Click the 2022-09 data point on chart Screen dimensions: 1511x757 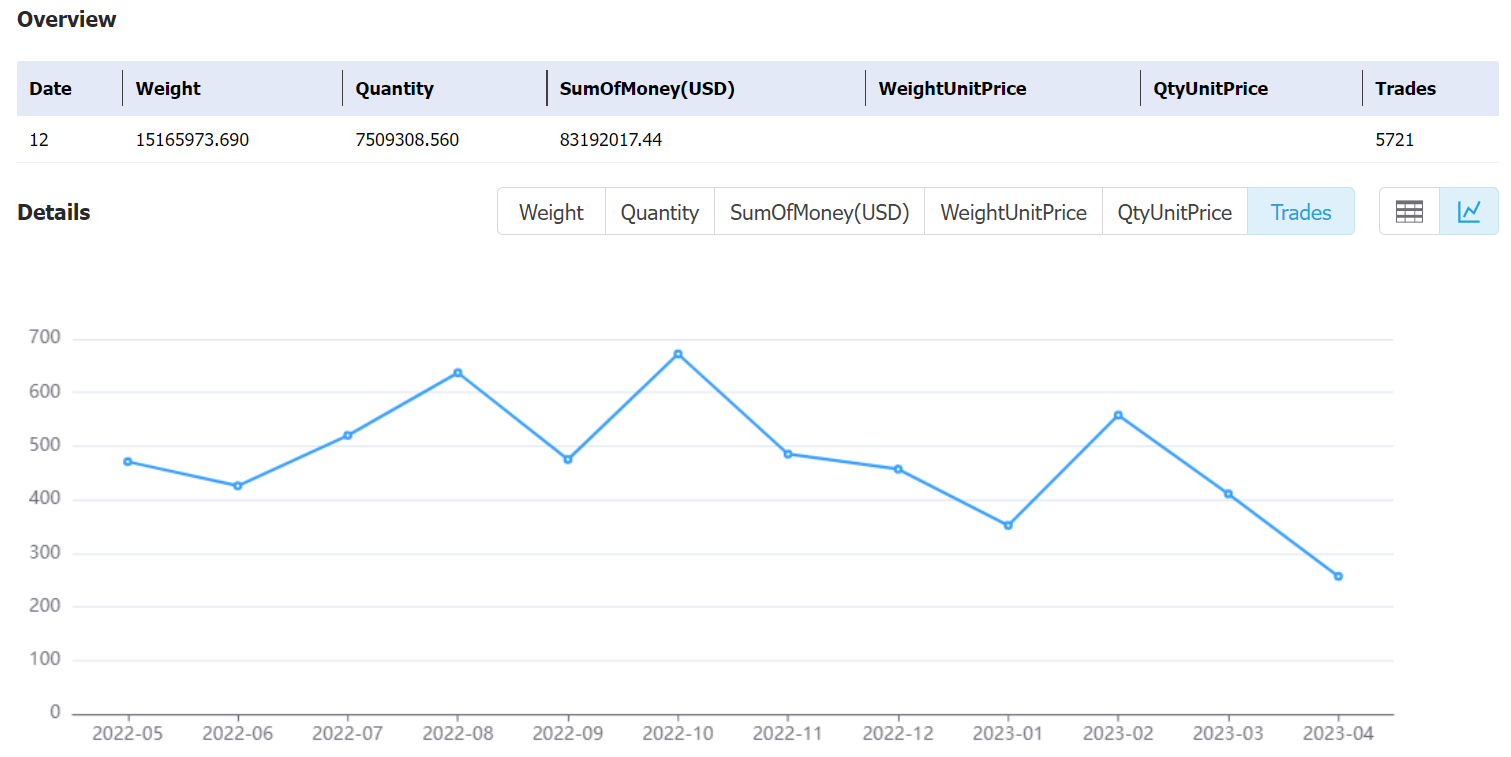point(568,459)
